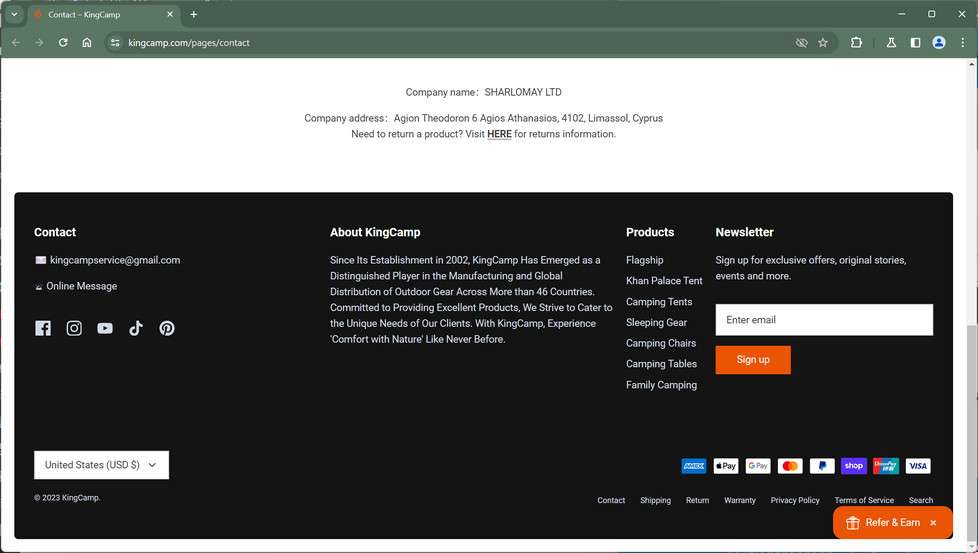Toggle the browser side panel icon
The height and width of the screenshot is (553, 978).
(915, 42)
